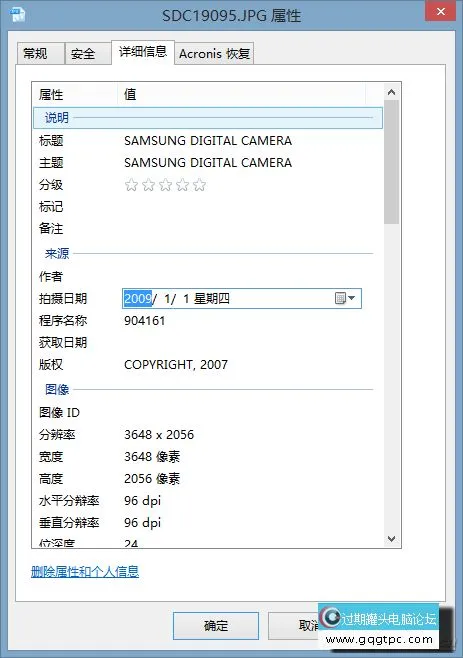This screenshot has width=463, height=658.
Task: Click the 图像 ID property row
Action: point(208,413)
